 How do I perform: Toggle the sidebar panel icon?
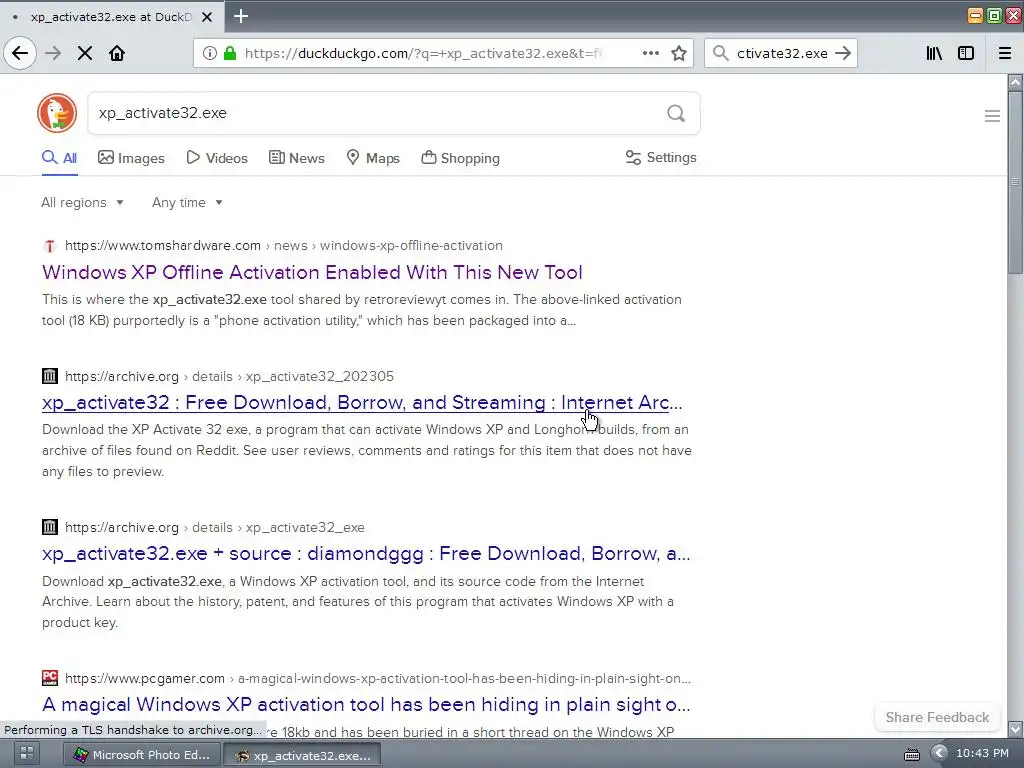click(x=966, y=53)
